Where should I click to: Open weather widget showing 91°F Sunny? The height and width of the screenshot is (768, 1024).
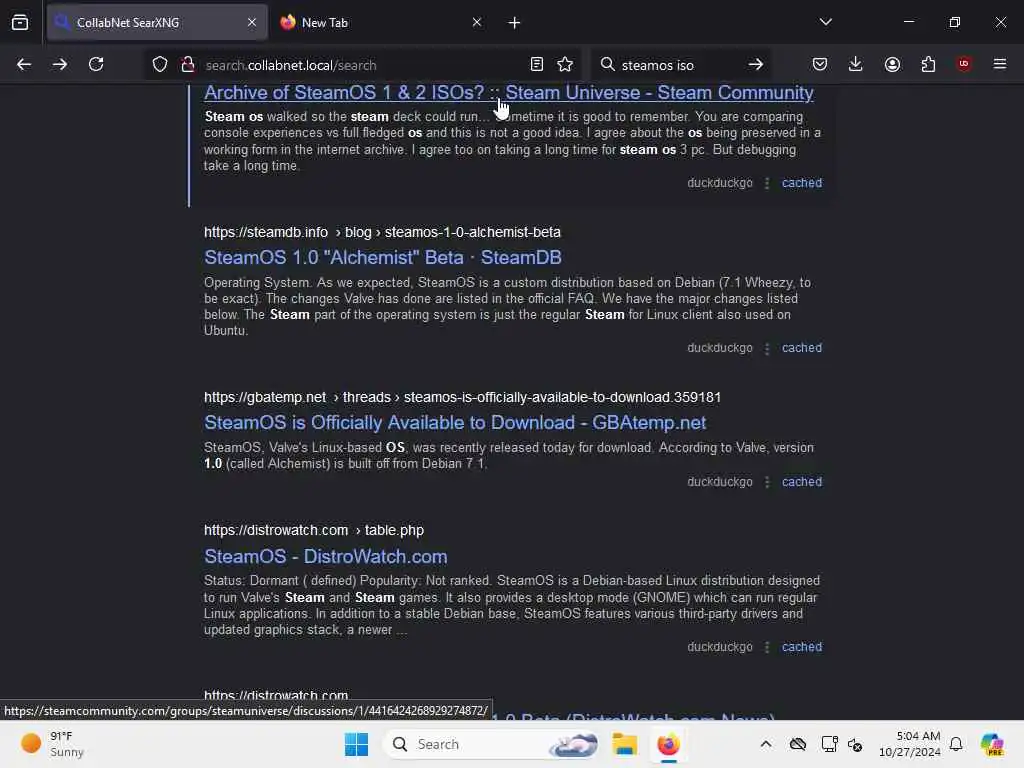point(52,744)
